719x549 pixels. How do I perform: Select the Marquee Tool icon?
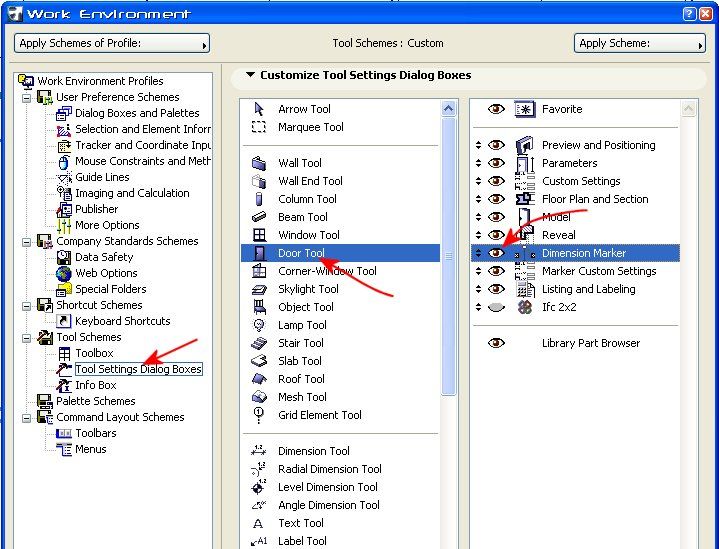tap(259, 127)
